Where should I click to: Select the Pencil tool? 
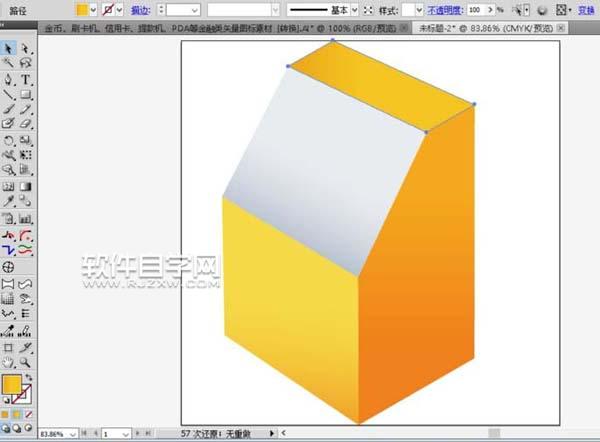coord(26,109)
